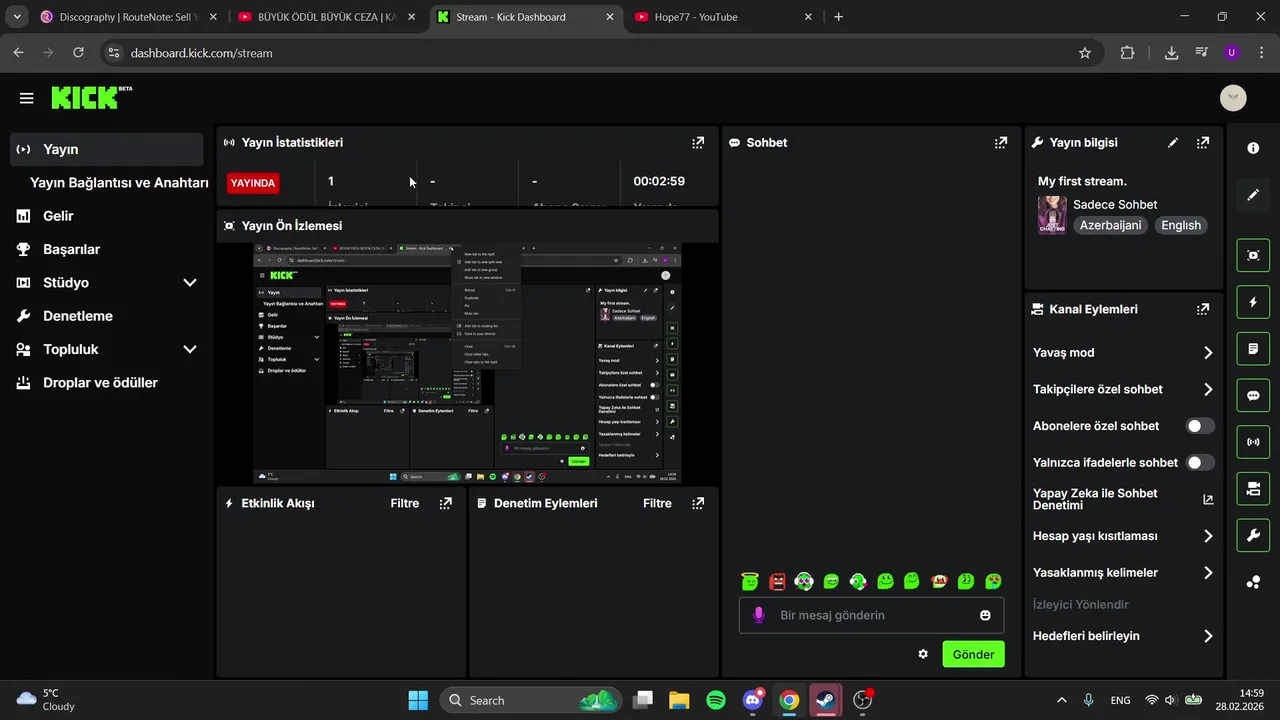Click the stream preview thumbnail
The width and height of the screenshot is (1280, 720).
(467, 363)
